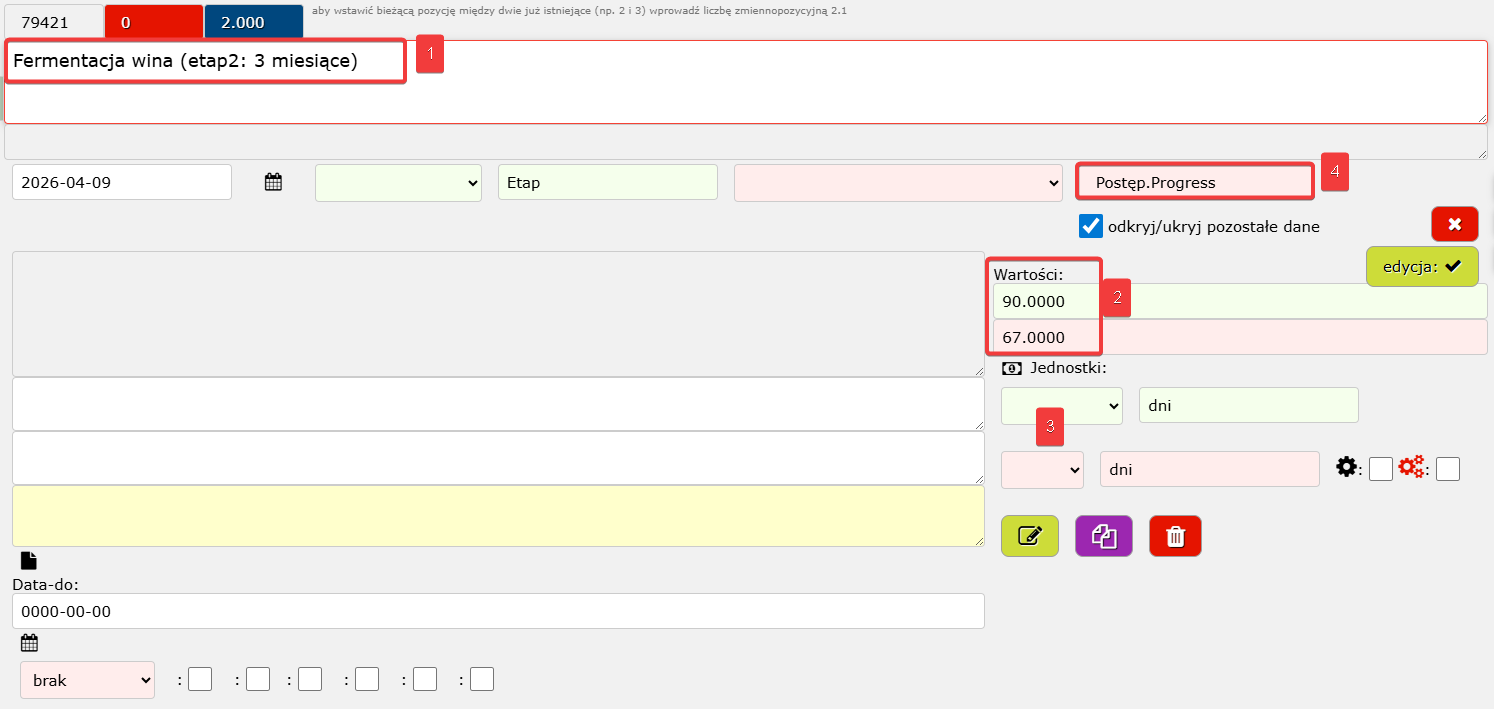The width and height of the screenshot is (1494, 709).
Task: Click the red X cancel button
Action: coord(1455,224)
